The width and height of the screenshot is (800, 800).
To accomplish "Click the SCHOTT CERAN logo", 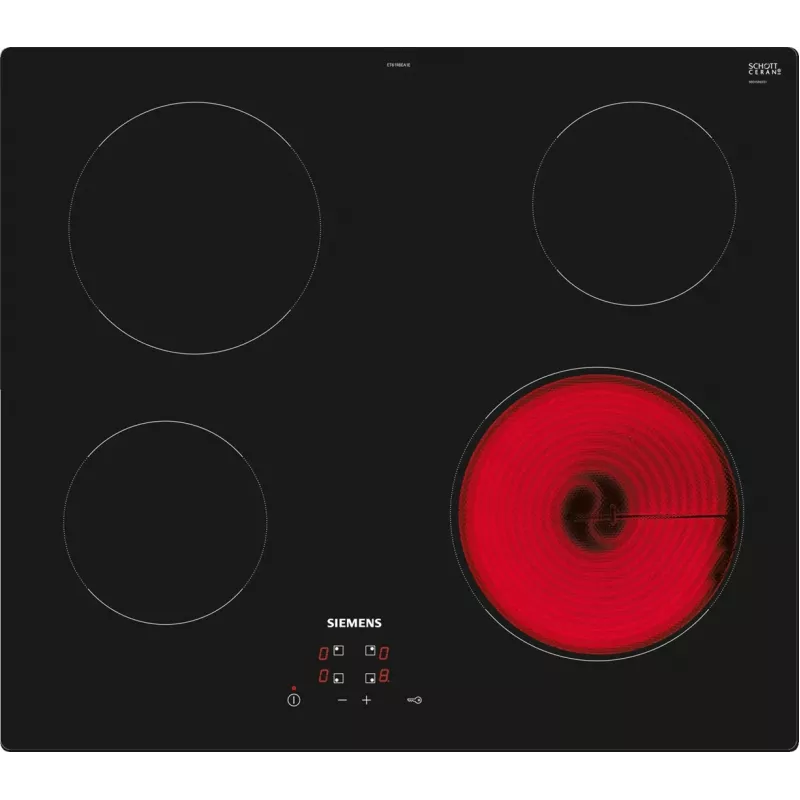I will (765, 69).
